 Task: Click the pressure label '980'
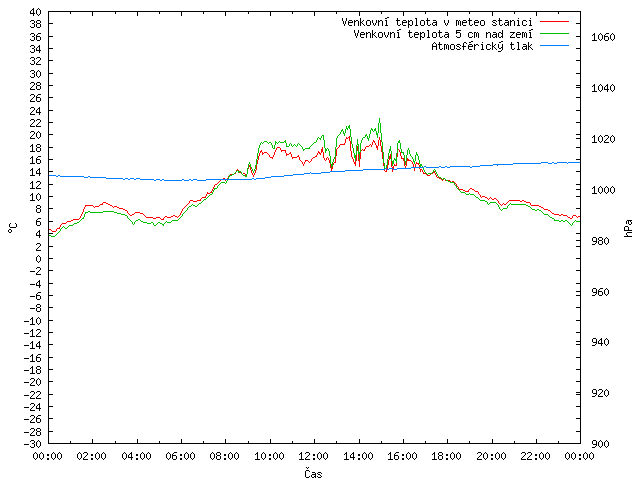[x=600, y=241]
